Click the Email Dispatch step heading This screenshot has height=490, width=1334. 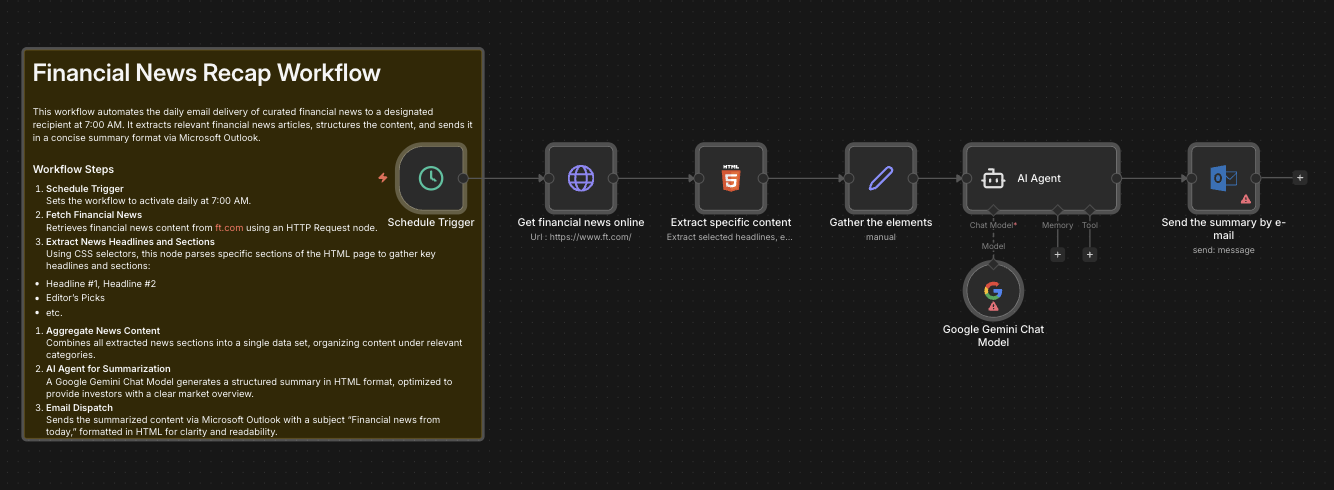tap(79, 408)
